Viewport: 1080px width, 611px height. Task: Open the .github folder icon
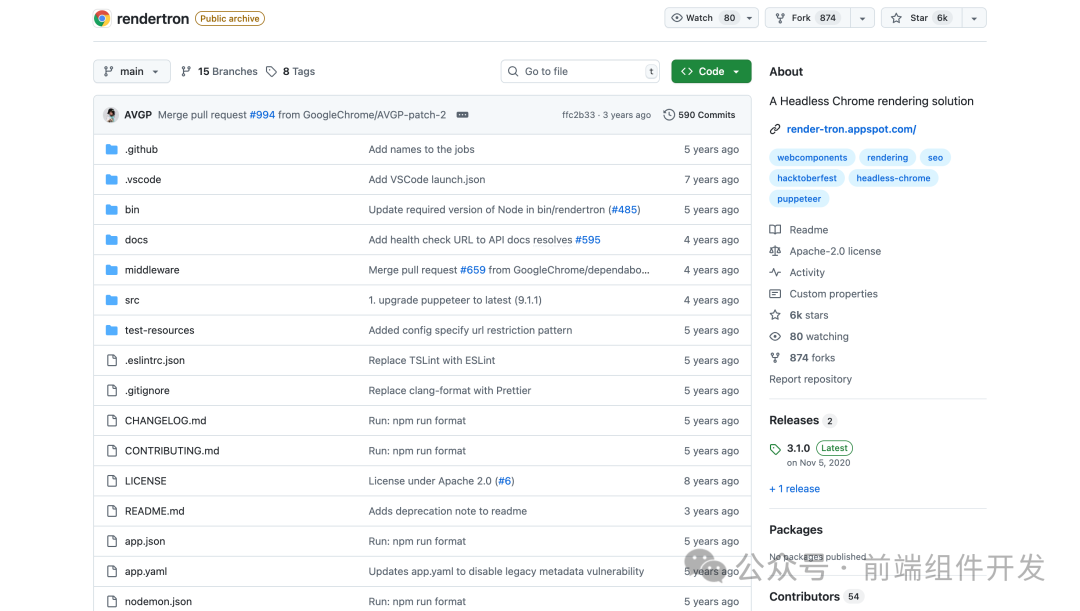[x=112, y=149]
